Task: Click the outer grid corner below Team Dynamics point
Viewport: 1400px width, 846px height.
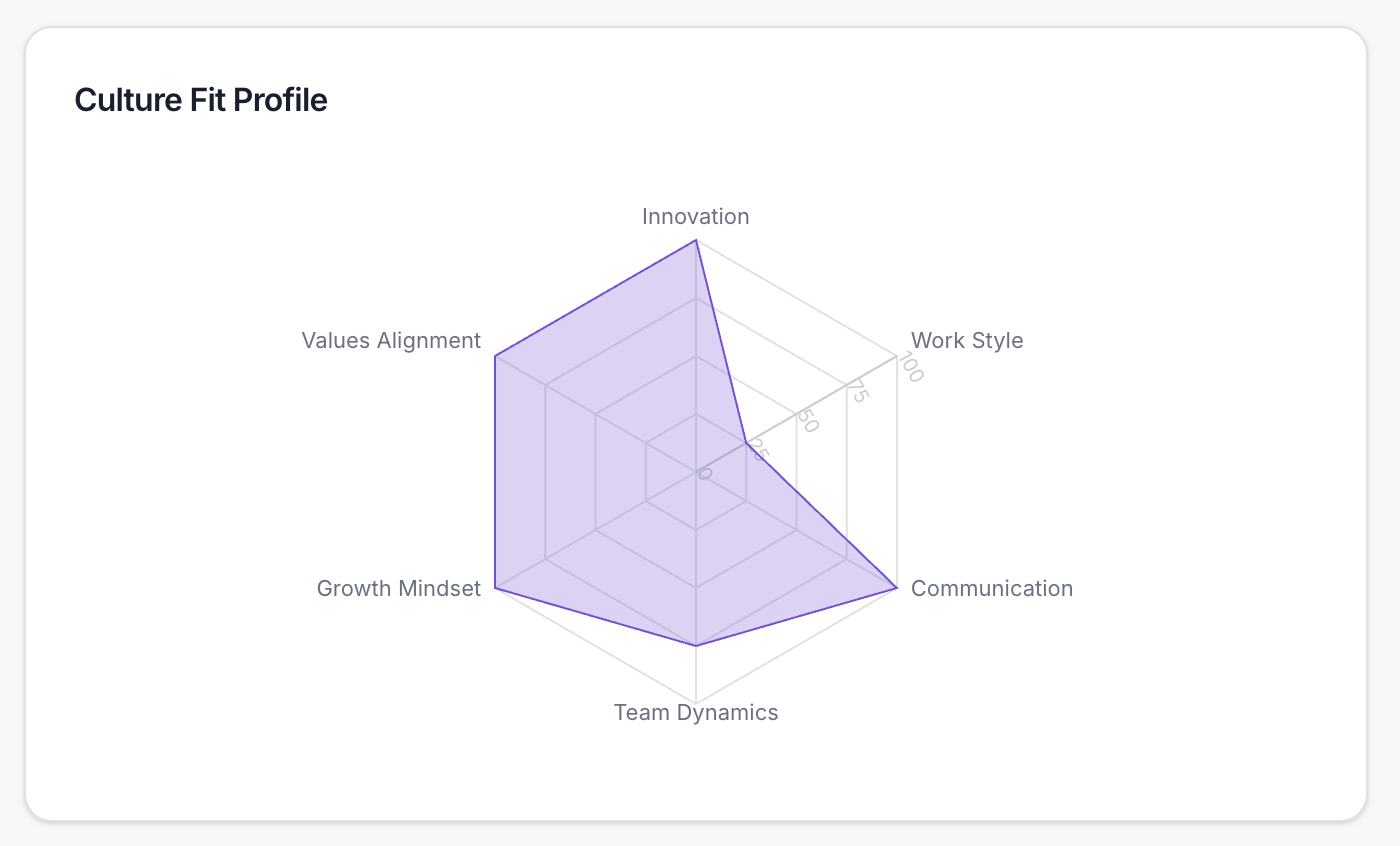Action: (x=696, y=703)
